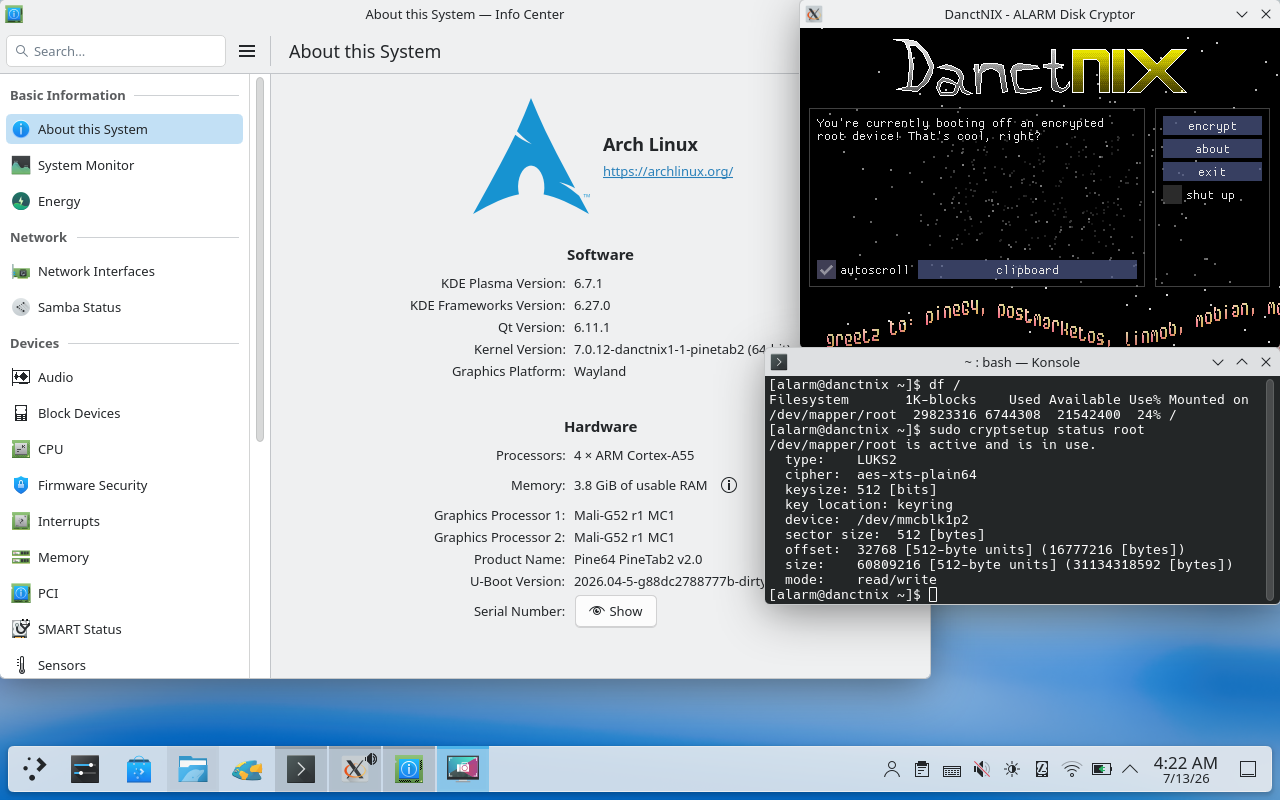Screen dimensions: 1280x800
Task: Open the application launcher menu
Action: coord(35,769)
